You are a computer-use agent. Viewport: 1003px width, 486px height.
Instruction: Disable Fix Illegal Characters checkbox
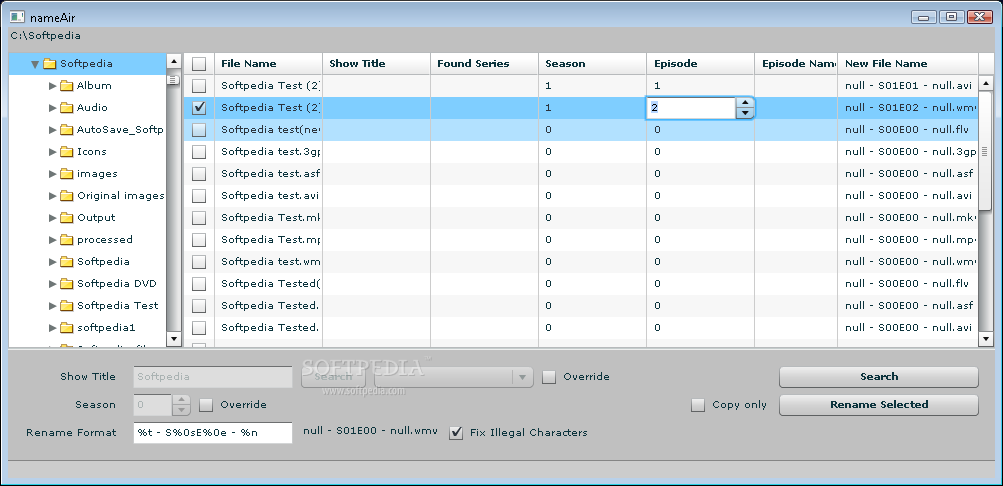456,433
